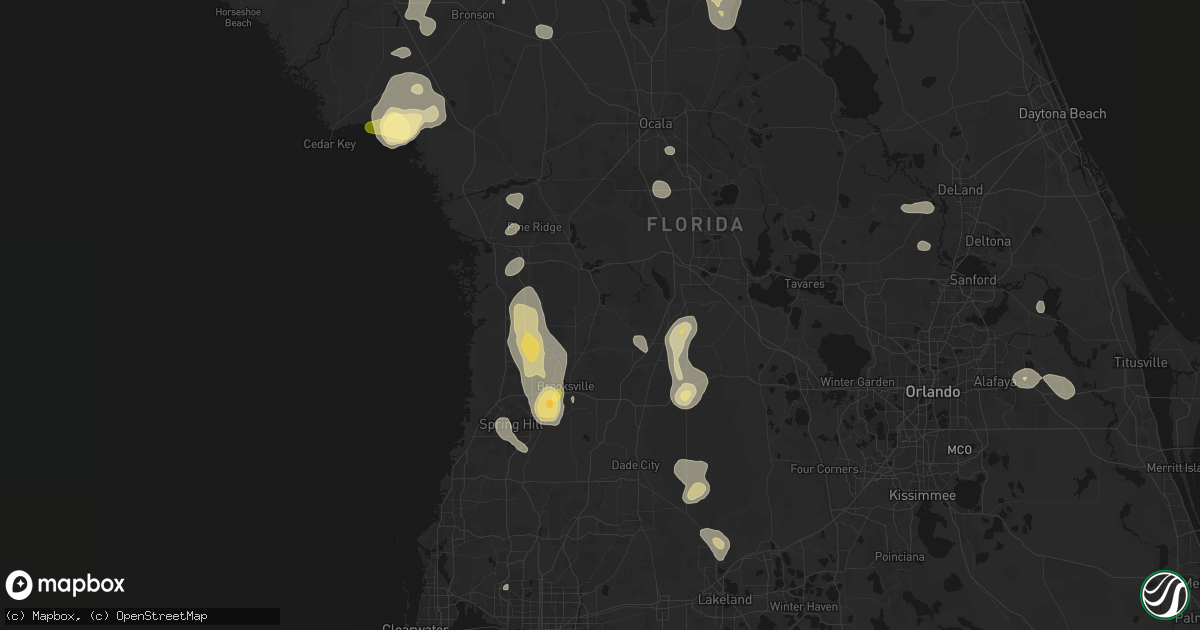Click the storm cell east of Dade City

693,481
